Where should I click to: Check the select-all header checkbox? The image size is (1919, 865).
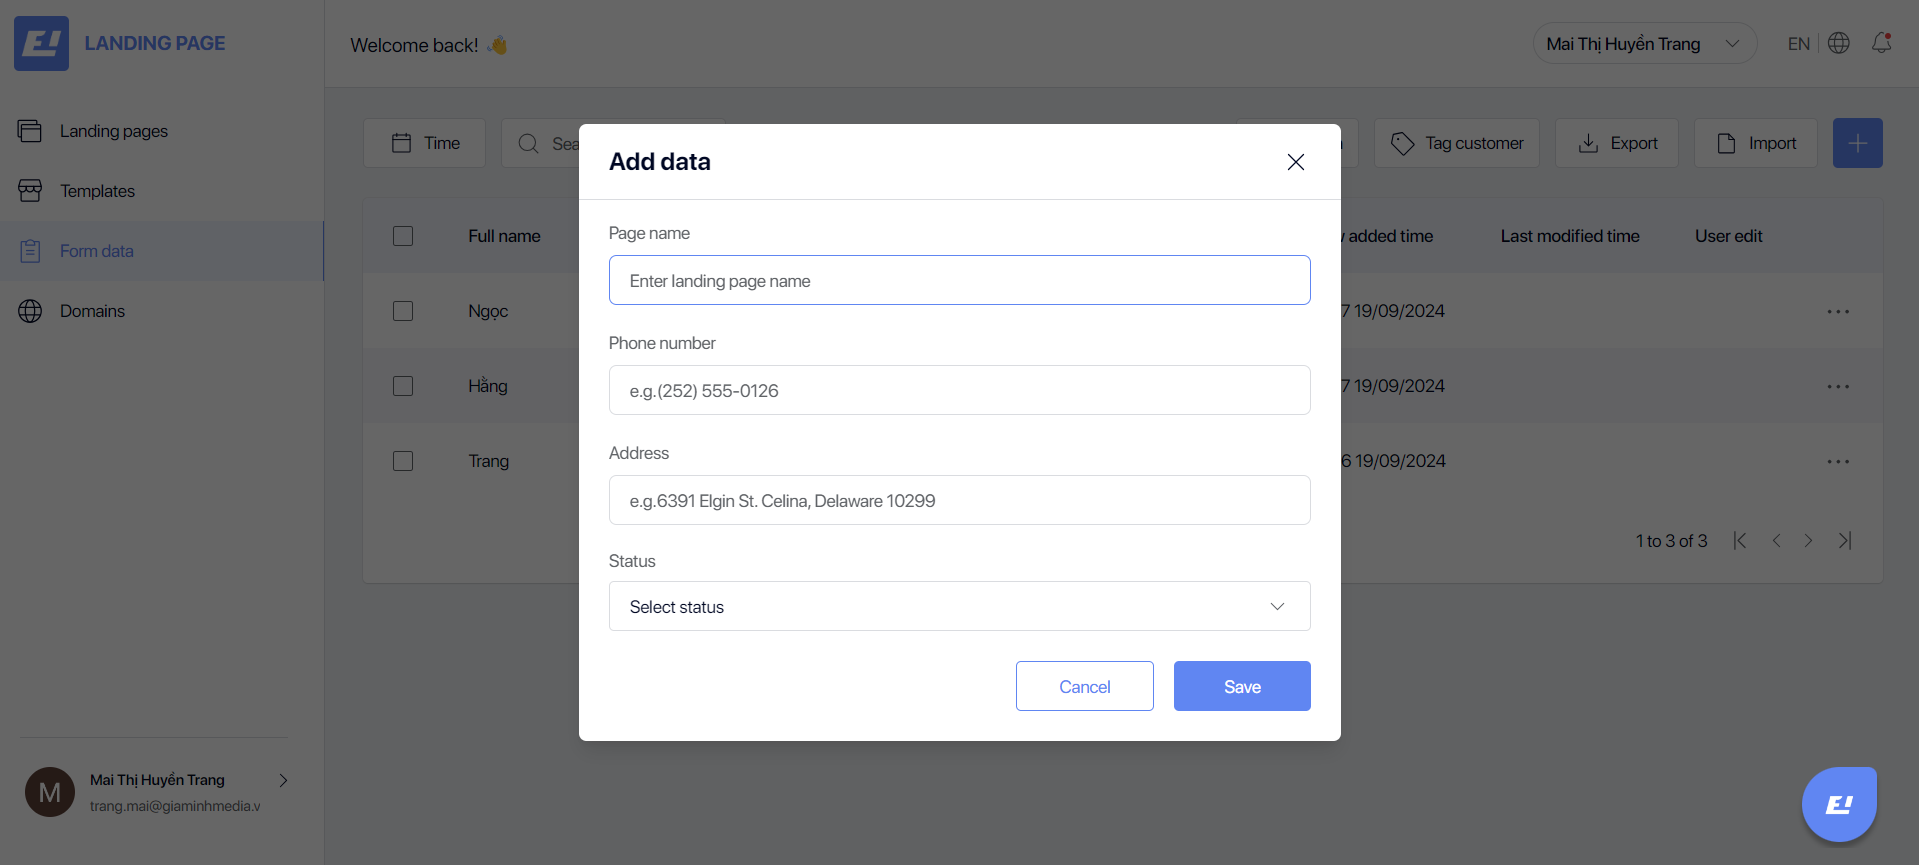click(403, 236)
